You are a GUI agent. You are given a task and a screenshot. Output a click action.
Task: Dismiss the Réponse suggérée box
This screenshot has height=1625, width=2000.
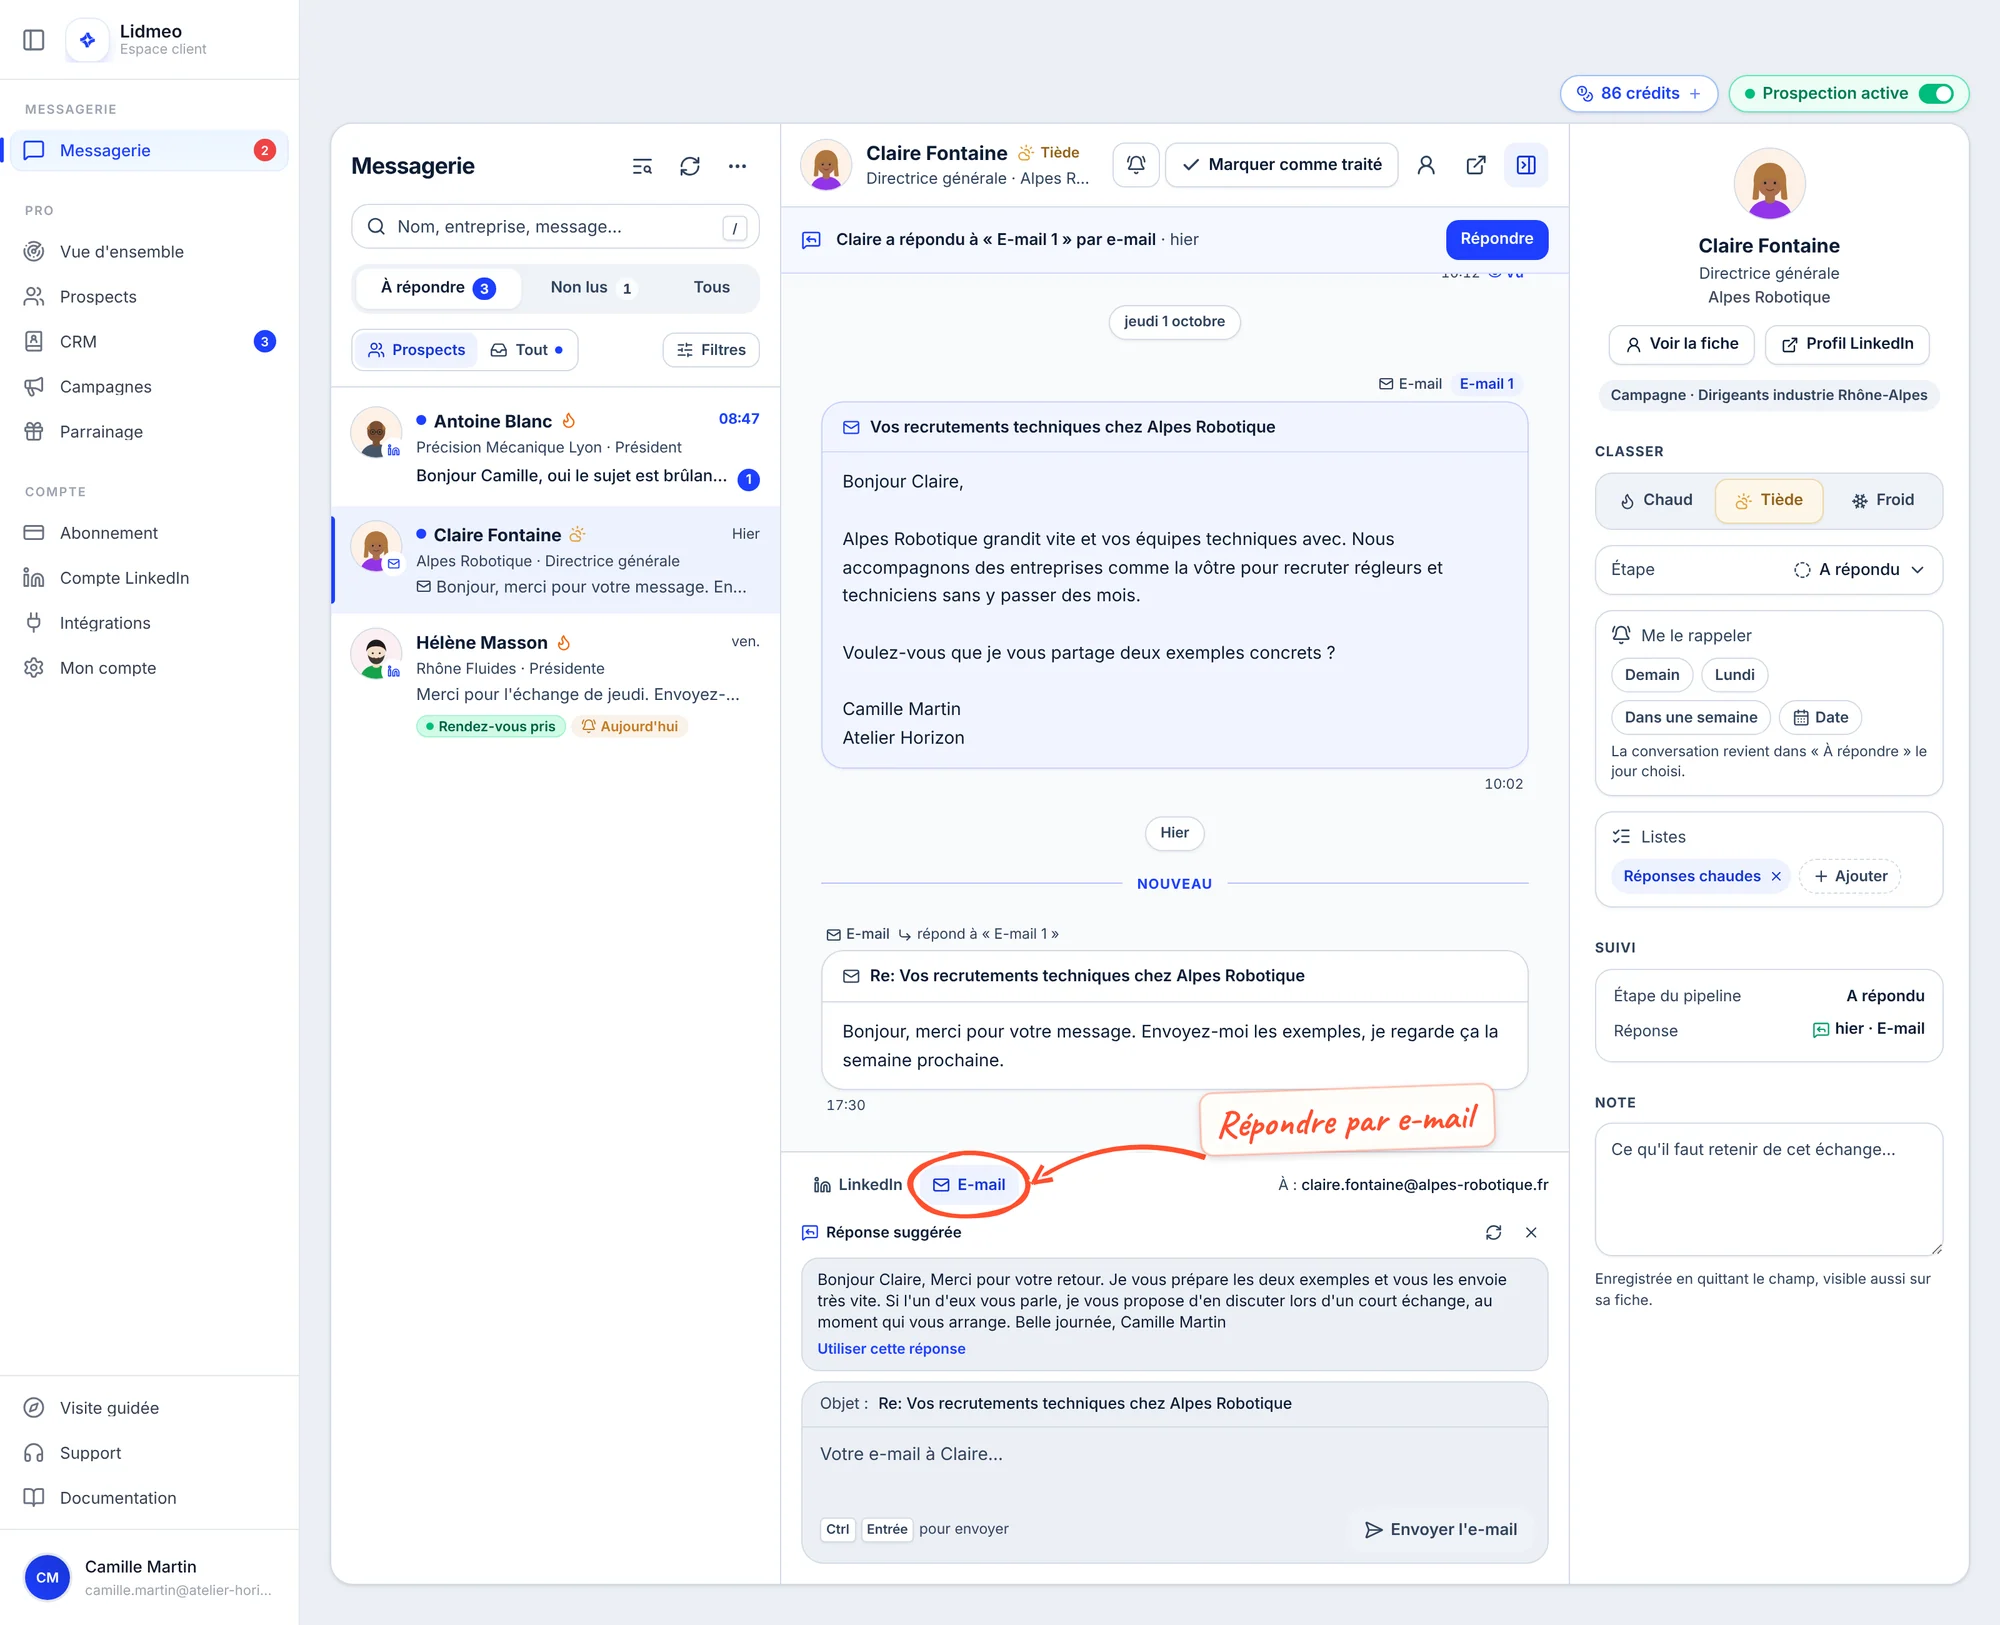(x=1531, y=1232)
